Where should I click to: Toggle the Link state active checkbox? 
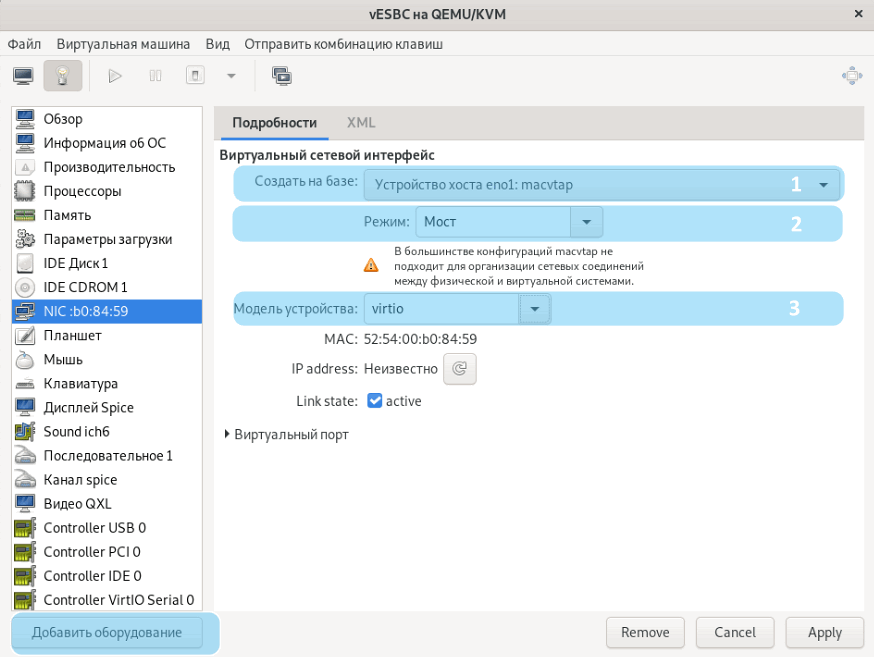point(375,401)
